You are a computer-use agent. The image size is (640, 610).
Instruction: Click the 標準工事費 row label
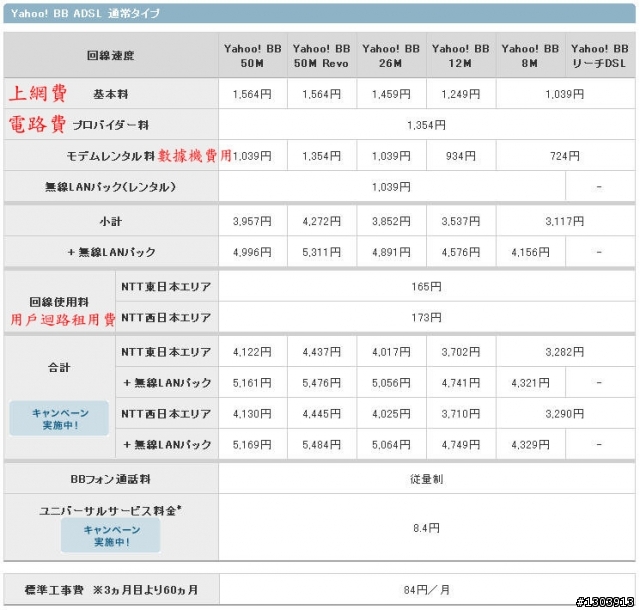click(111, 590)
